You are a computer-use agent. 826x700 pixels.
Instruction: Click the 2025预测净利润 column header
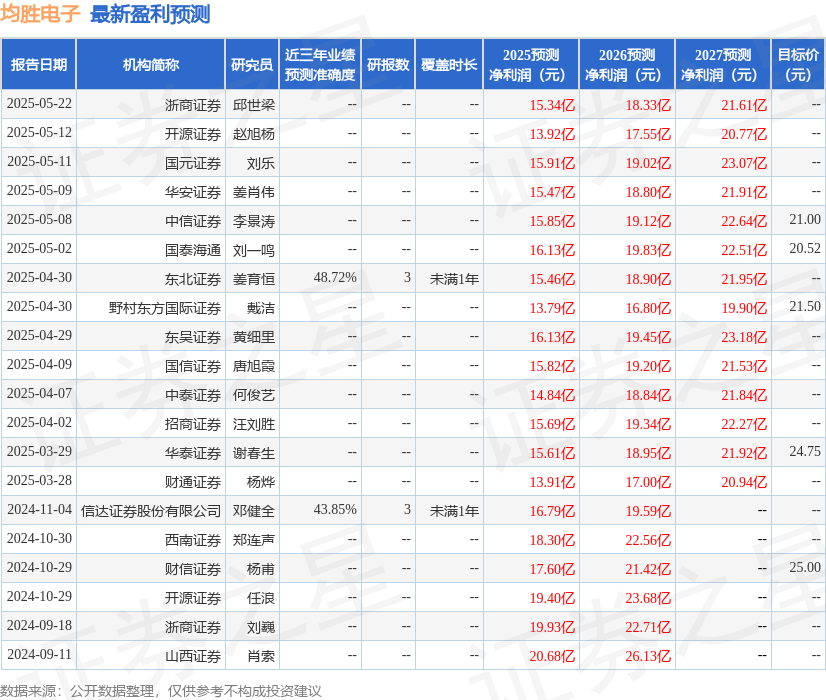point(531,65)
